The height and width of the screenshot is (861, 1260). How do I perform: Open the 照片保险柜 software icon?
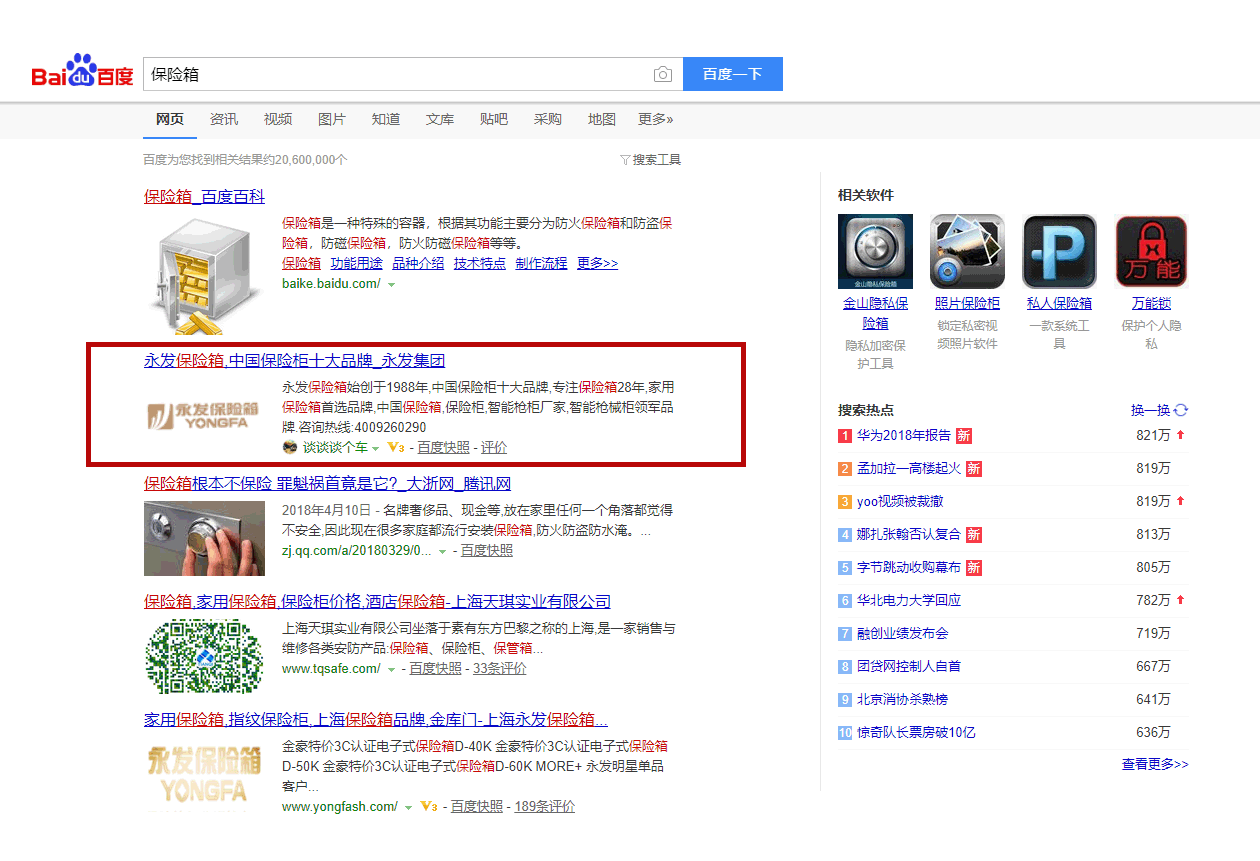[967, 251]
